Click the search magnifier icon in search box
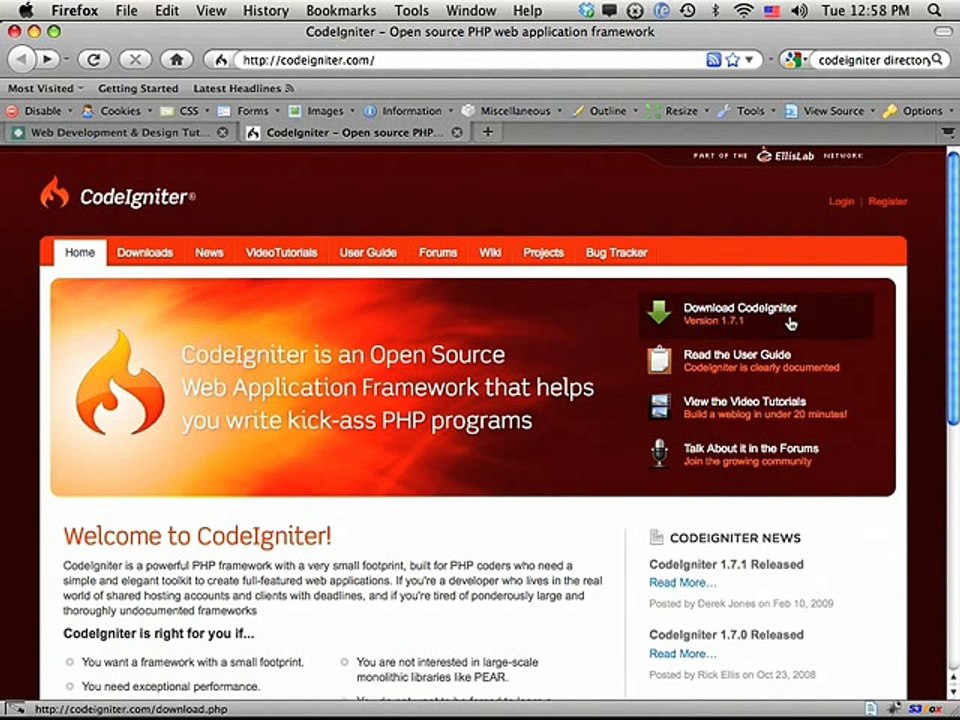This screenshot has height=720, width=960. (x=937, y=59)
